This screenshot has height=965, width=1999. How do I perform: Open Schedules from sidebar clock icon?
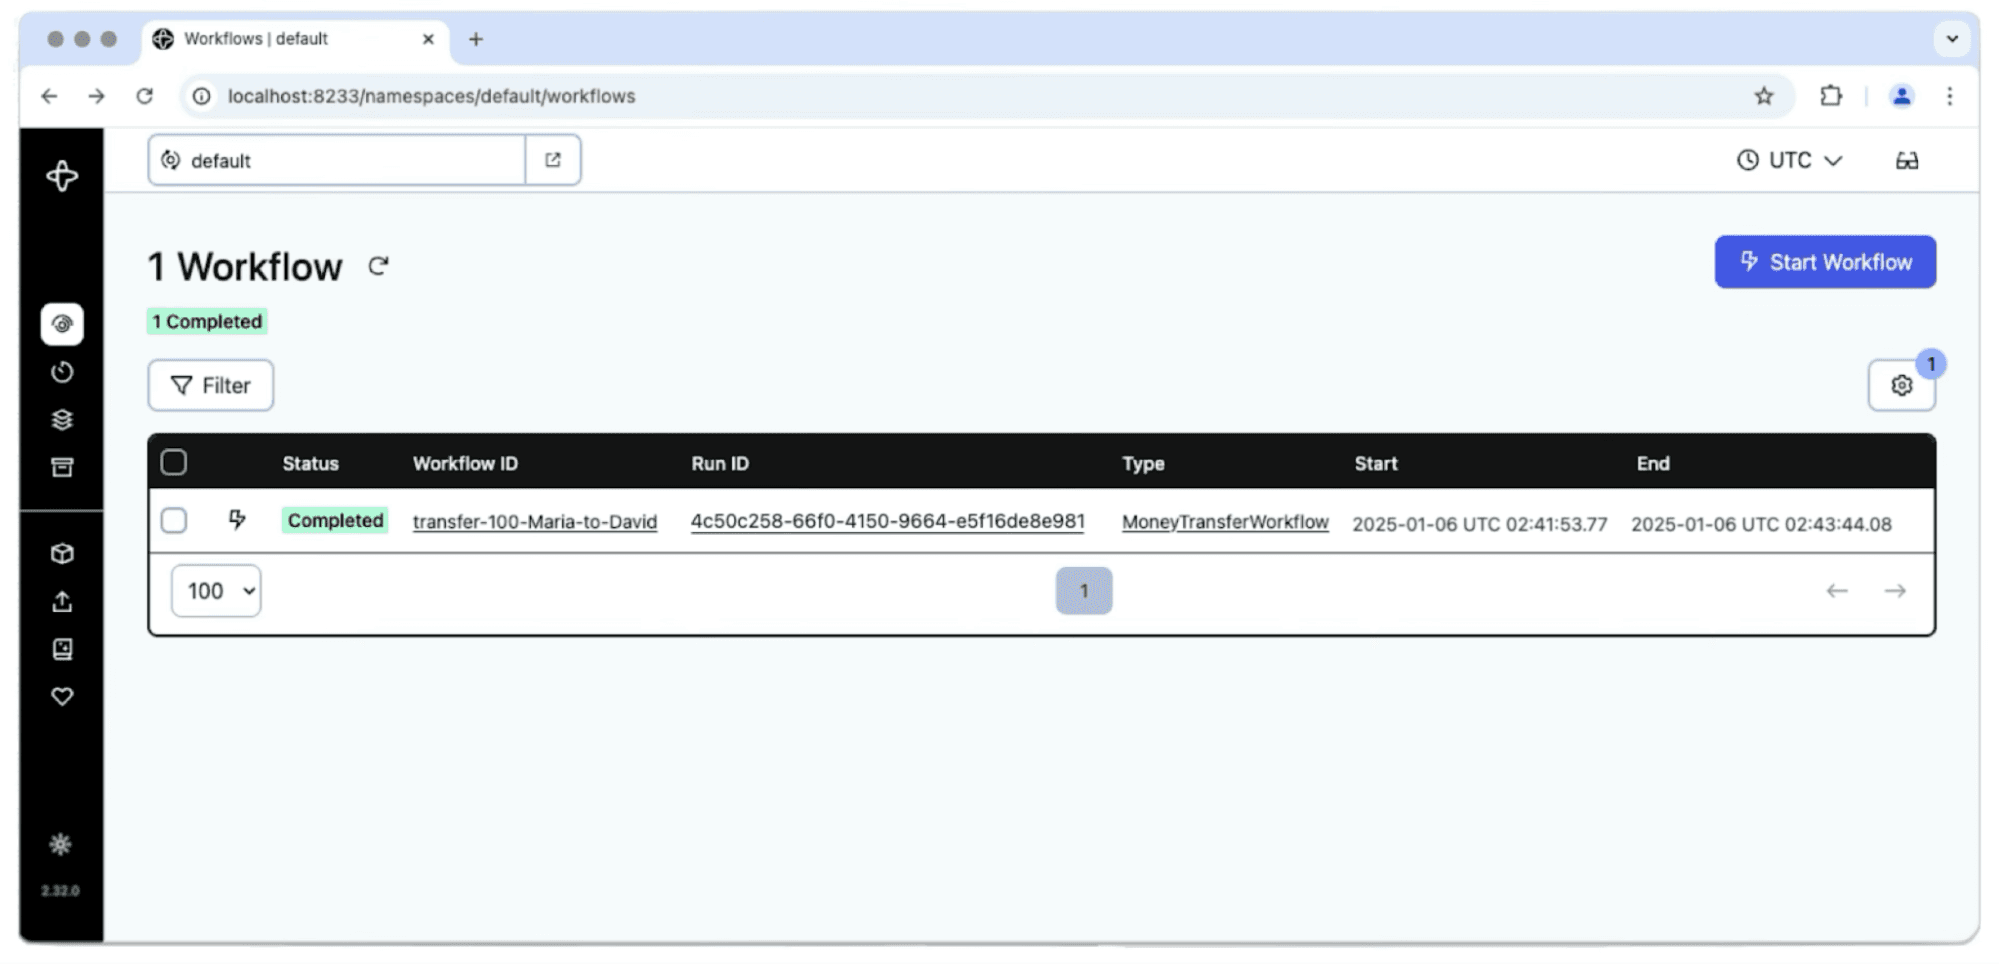point(62,372)
